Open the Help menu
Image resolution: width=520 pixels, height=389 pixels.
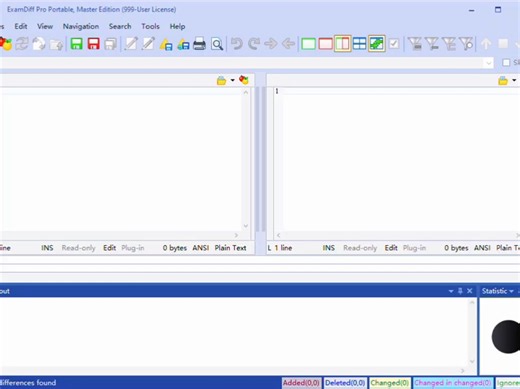[177, 26]
